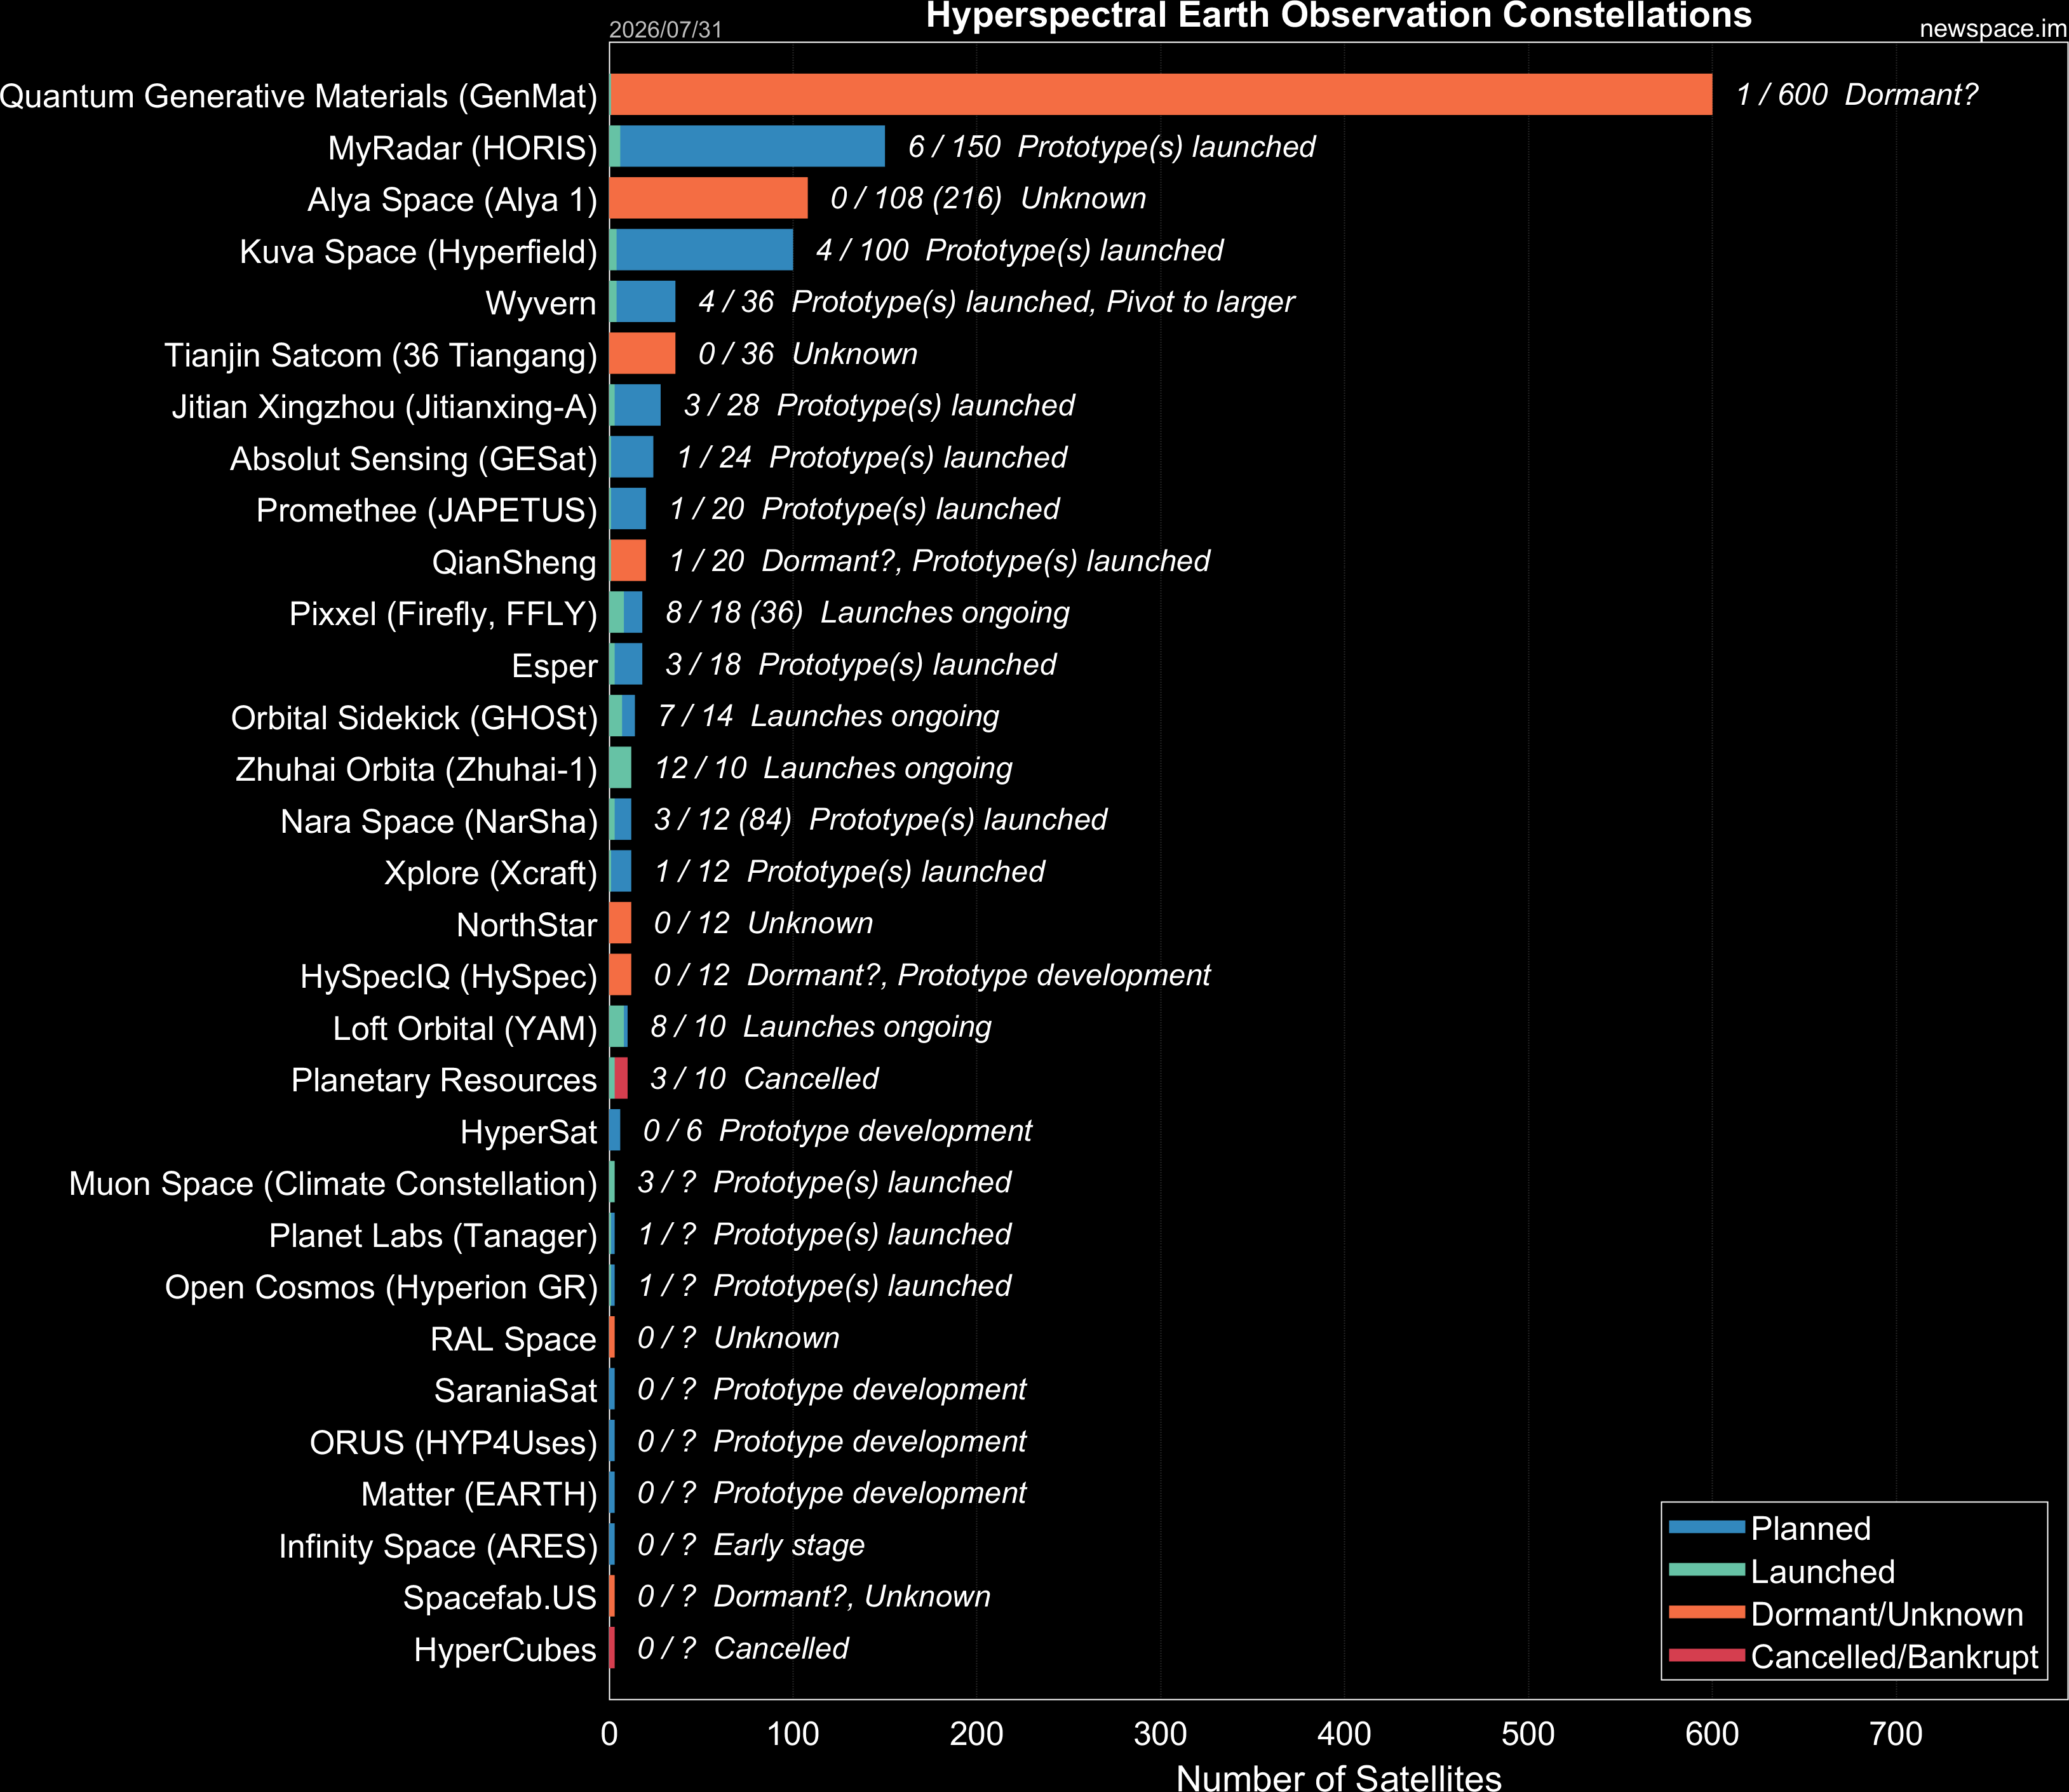The width and height of the screenshot is (2069, 1792).
Task: Click the blue MyRadar (HORIS) bar
Action: [x=752, y=146]
